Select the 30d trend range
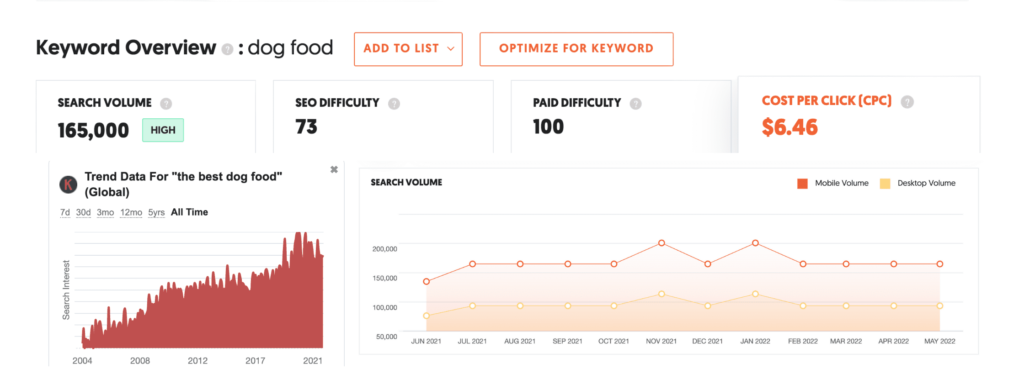 (x=84, y=212)
